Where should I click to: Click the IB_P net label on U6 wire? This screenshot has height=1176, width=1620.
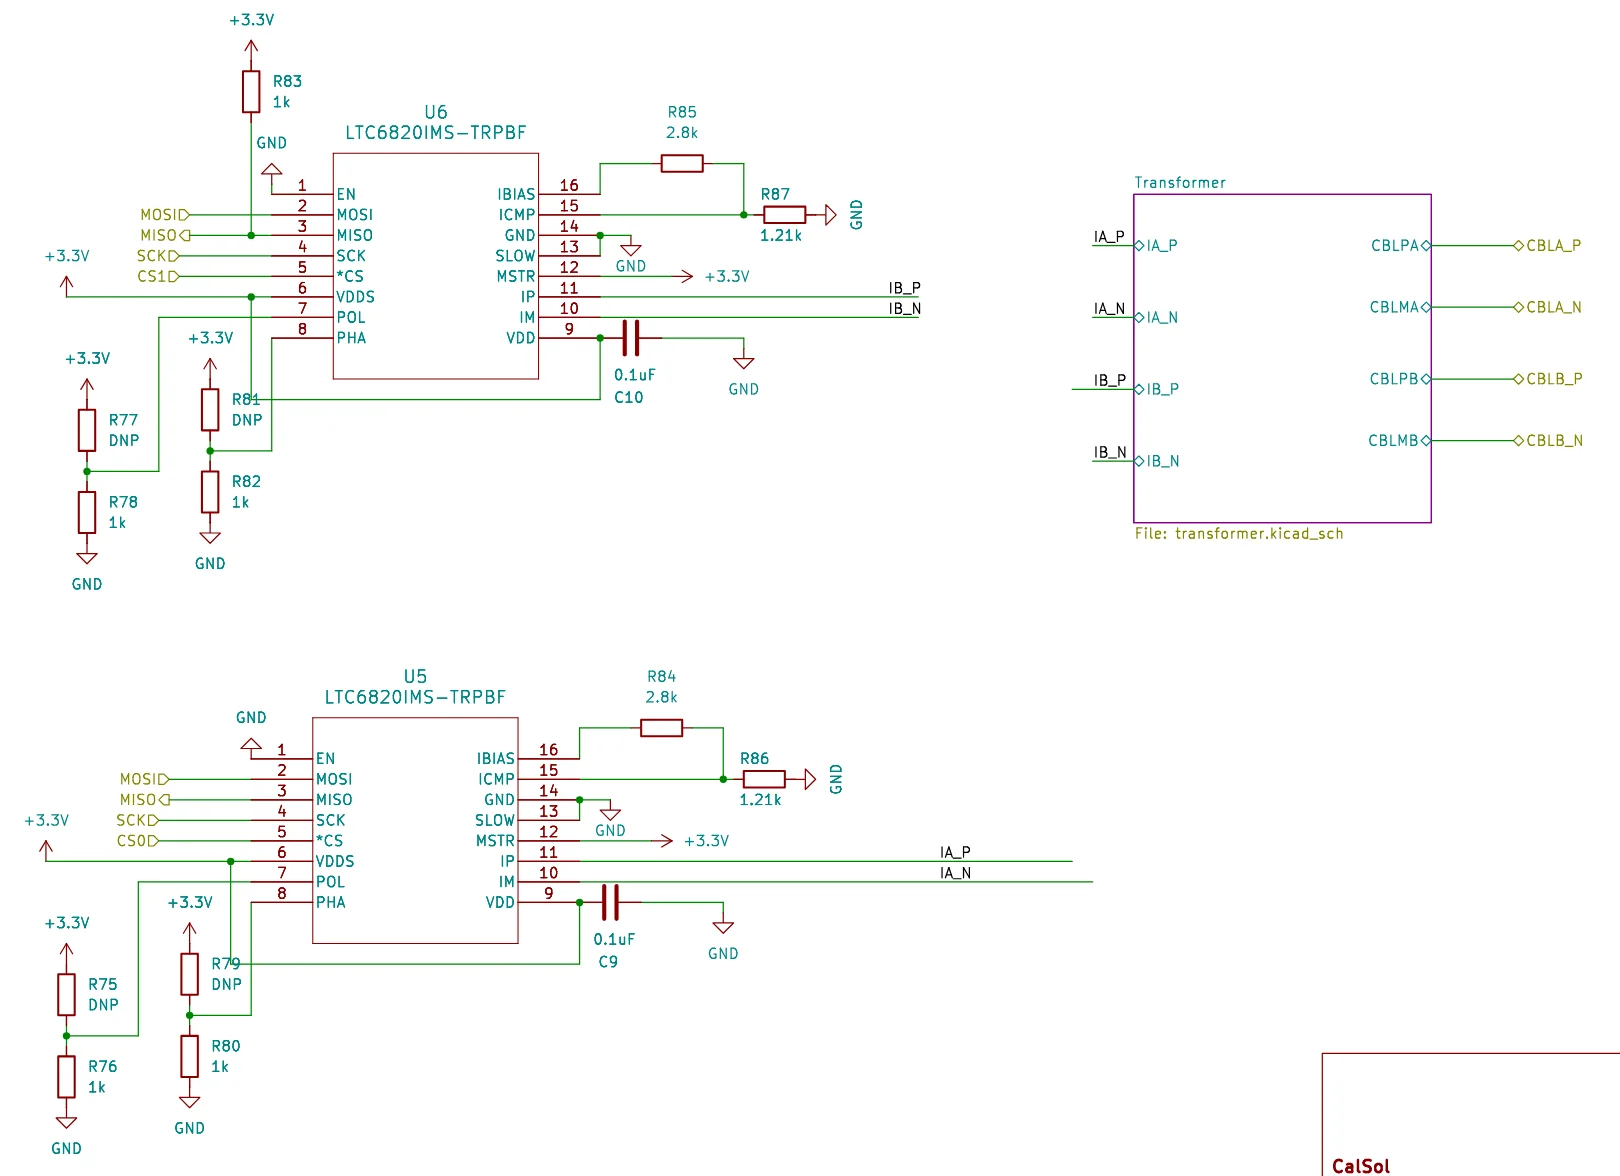905,288
